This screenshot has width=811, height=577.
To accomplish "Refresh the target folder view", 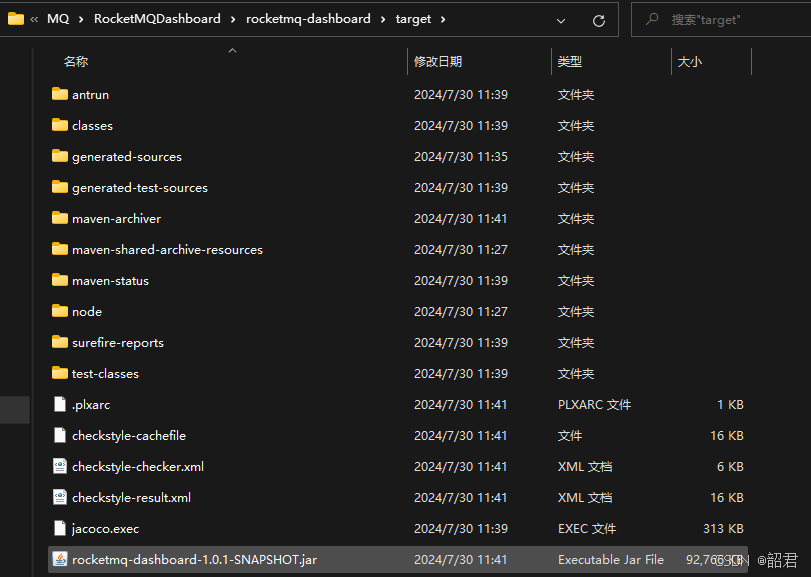I will pyautogui.click(x=599, y=21).
